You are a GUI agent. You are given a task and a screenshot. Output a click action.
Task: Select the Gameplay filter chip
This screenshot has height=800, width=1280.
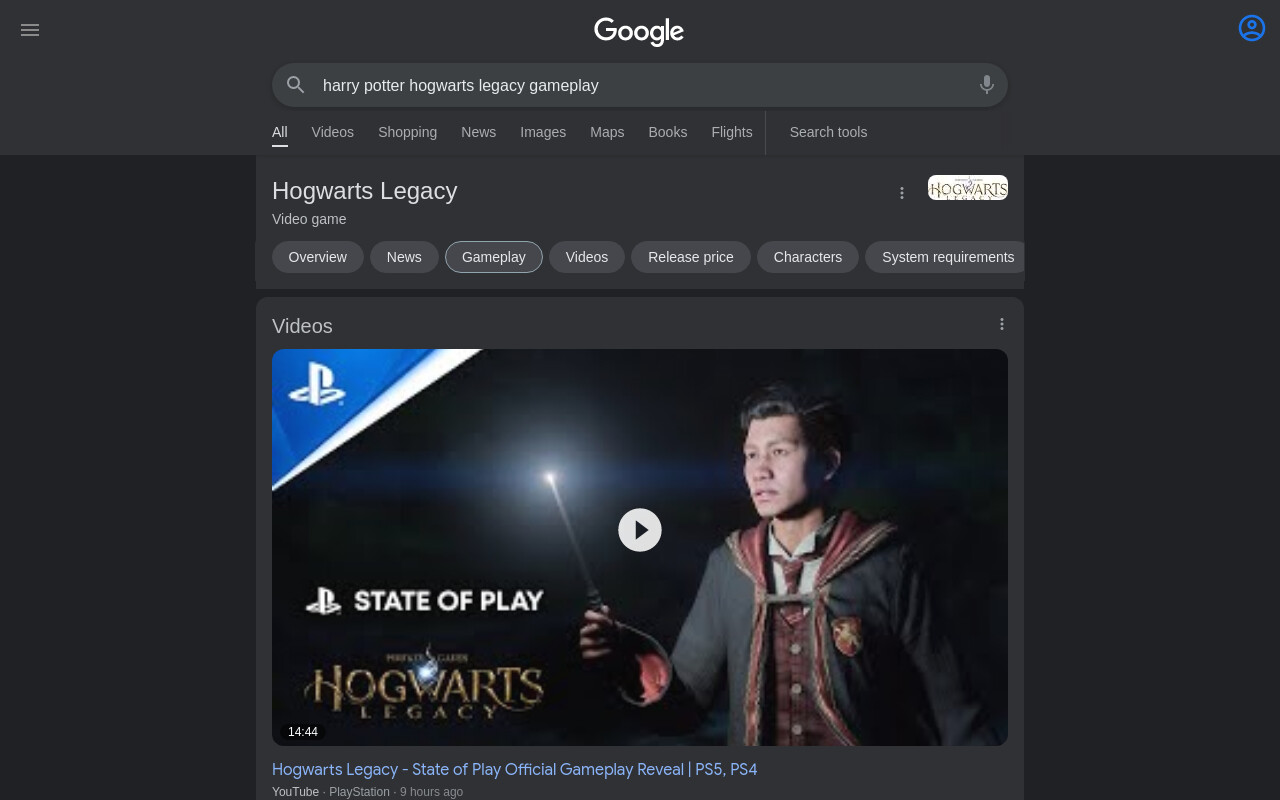click(494, 257)
